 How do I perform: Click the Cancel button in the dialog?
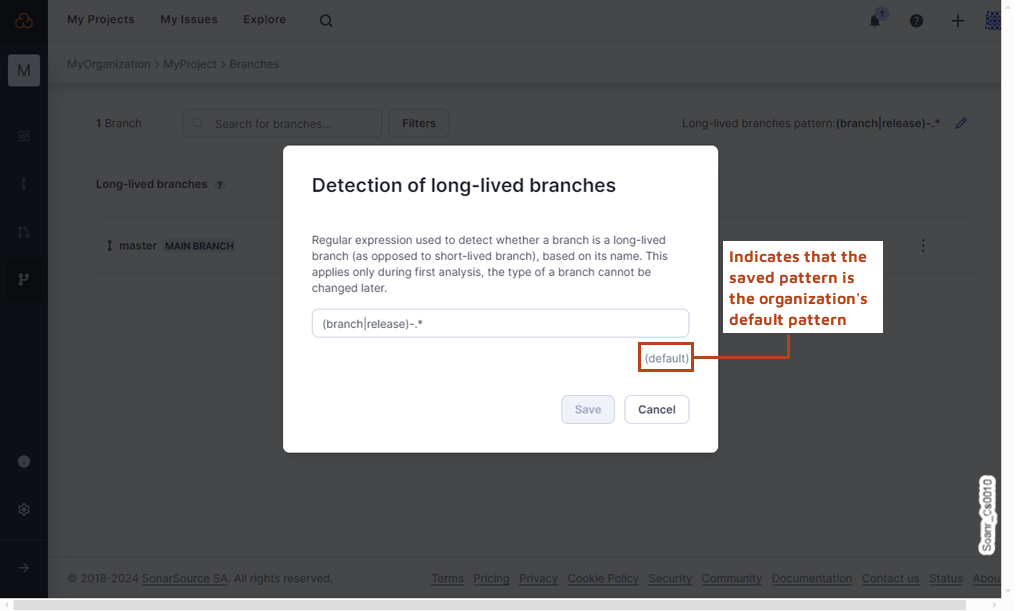(656, 409)
